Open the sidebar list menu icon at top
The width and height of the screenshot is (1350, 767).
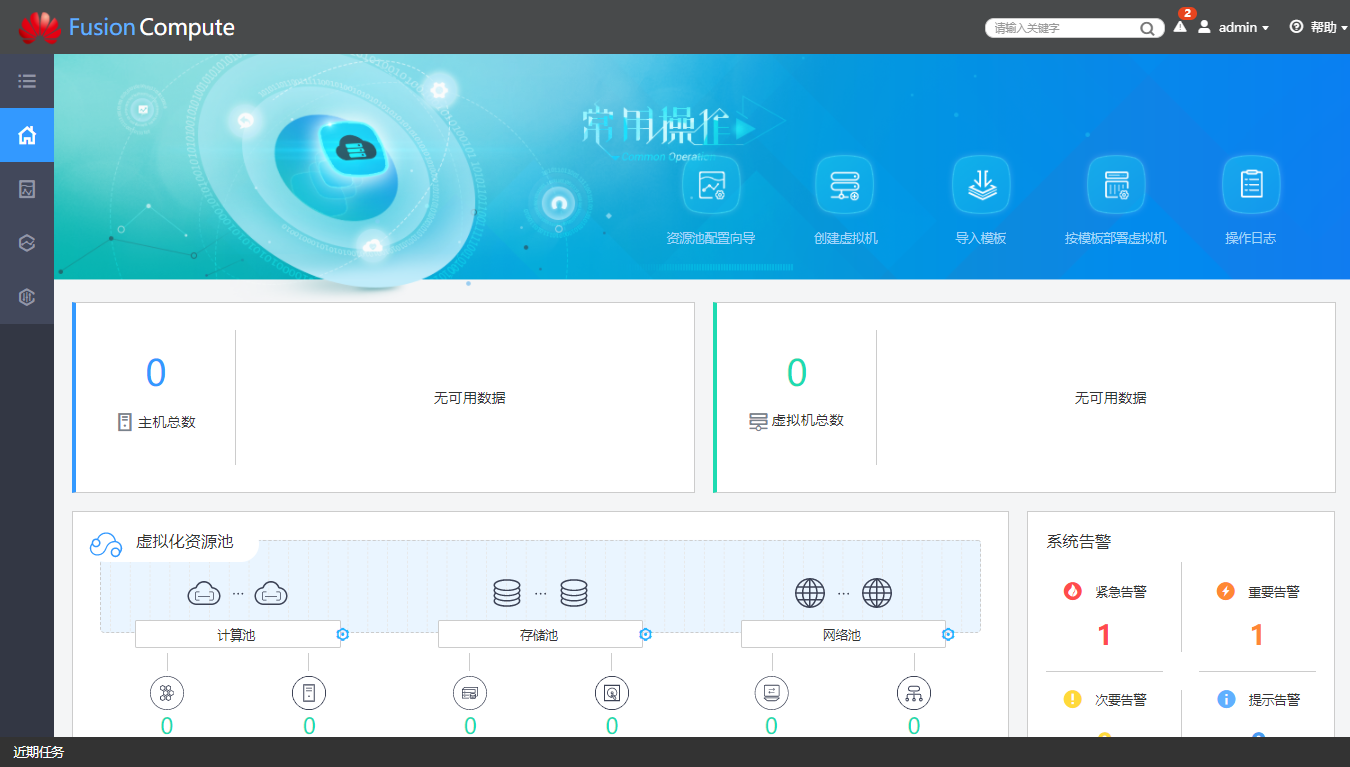point(27,81)
